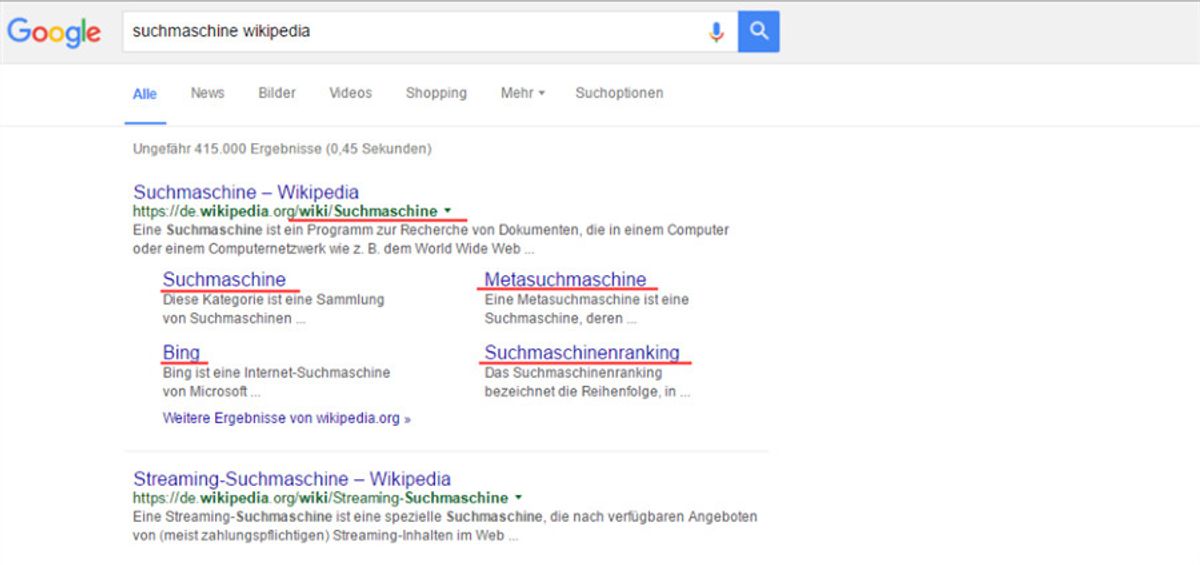Open the Bilder tab
The height and width of the screenshot is (565, 1200).
277,93
